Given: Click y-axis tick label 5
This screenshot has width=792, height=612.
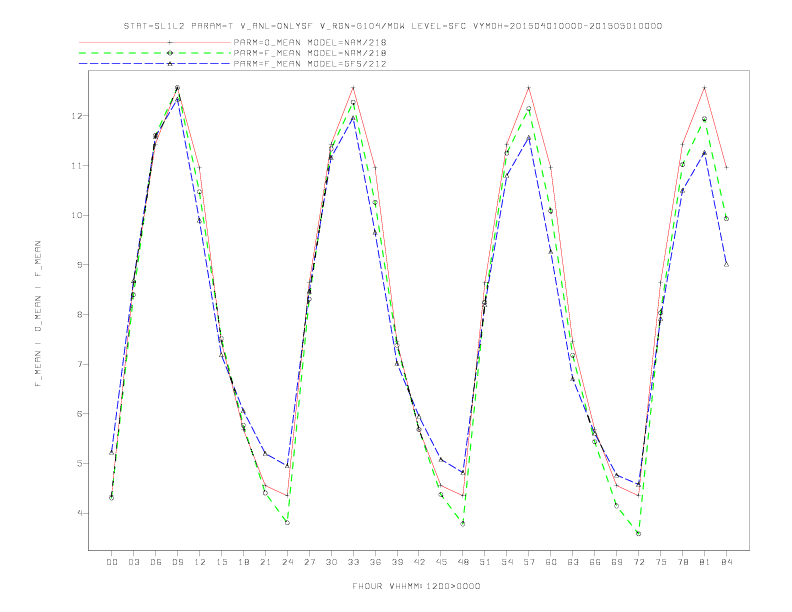Looking at the screenshot, I should click(x=79, y=463).
